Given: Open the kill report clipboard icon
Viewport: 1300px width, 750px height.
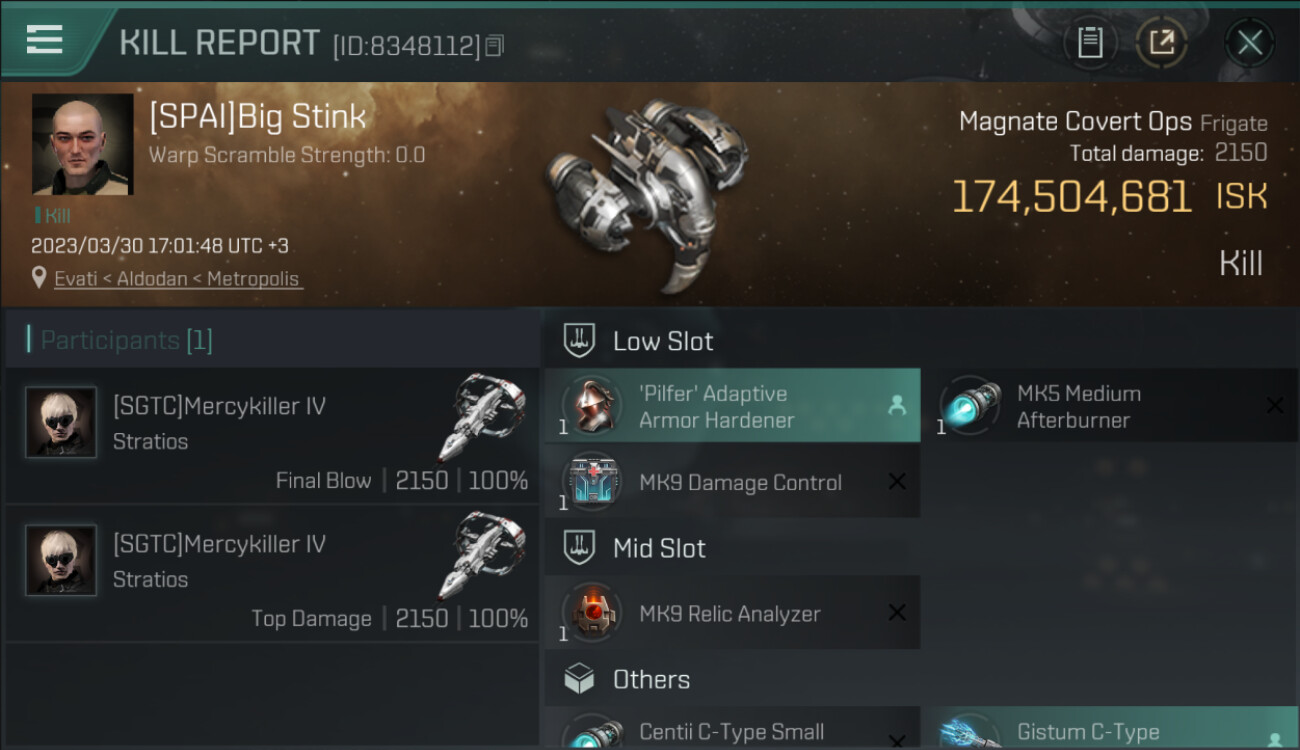Looking at the screenshot, I should click(1090, 43).
